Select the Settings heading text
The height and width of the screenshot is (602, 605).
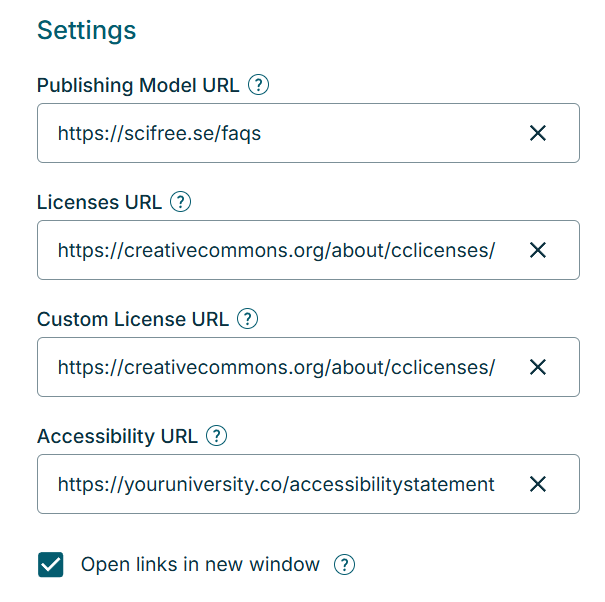86,30
